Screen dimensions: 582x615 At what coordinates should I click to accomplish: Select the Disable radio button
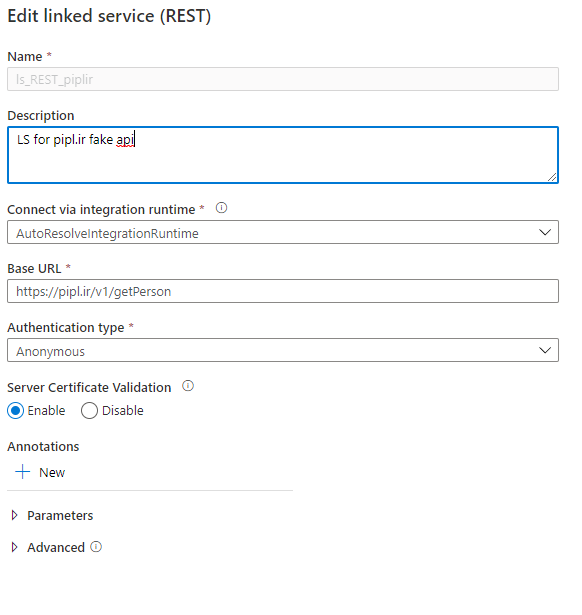click(89, 411)
